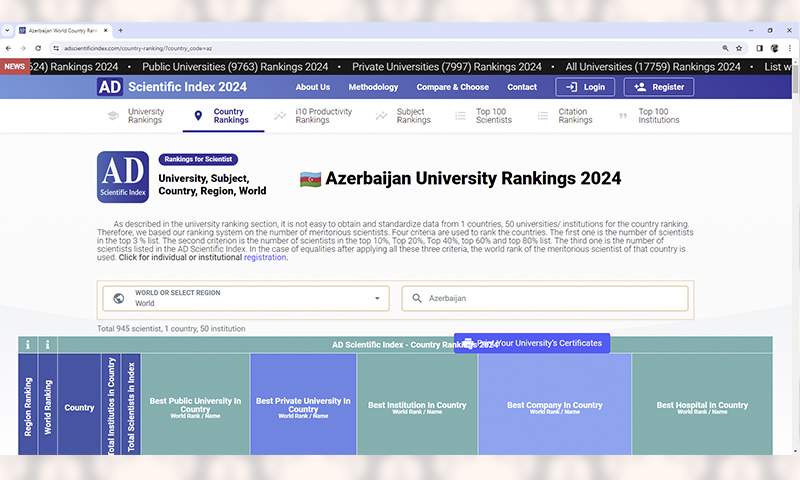Open the World or Select Region dropdown
Screen dimensions: 800x480
point(246,298)
